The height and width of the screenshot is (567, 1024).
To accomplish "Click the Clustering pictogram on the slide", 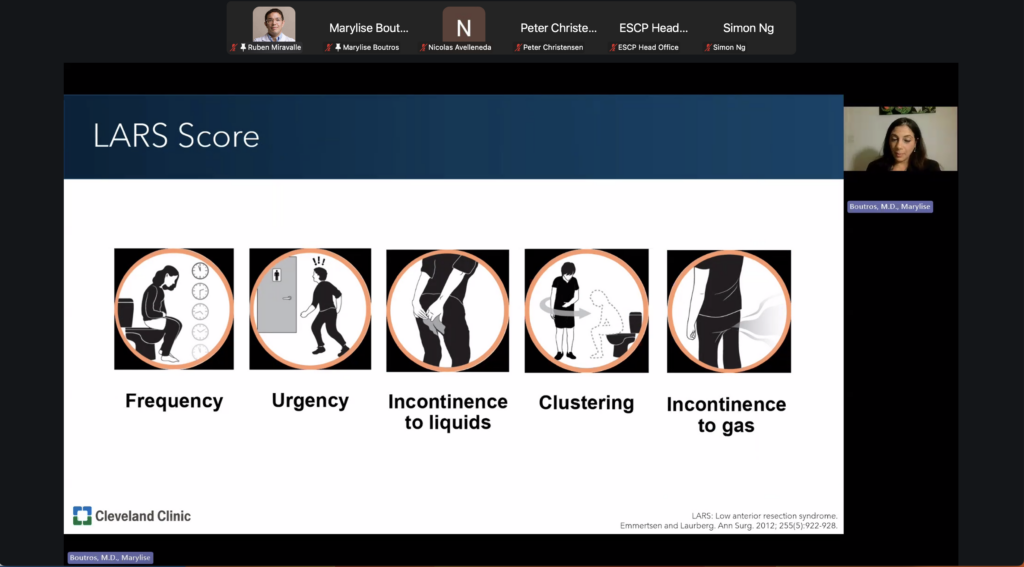I will coord(586,311).
